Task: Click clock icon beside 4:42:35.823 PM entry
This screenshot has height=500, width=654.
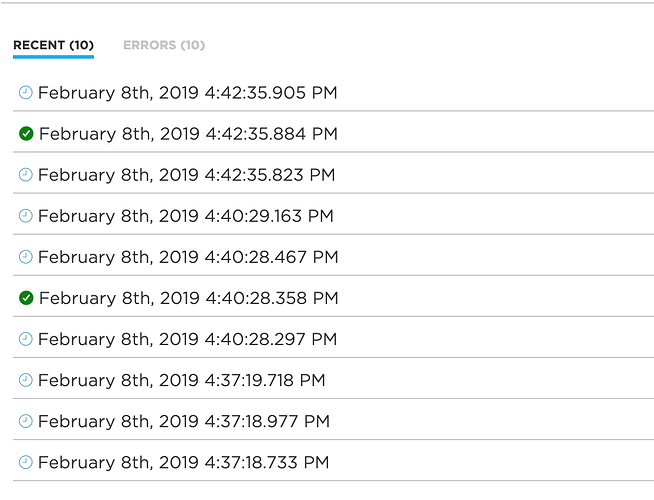Action: coord(26,175)
